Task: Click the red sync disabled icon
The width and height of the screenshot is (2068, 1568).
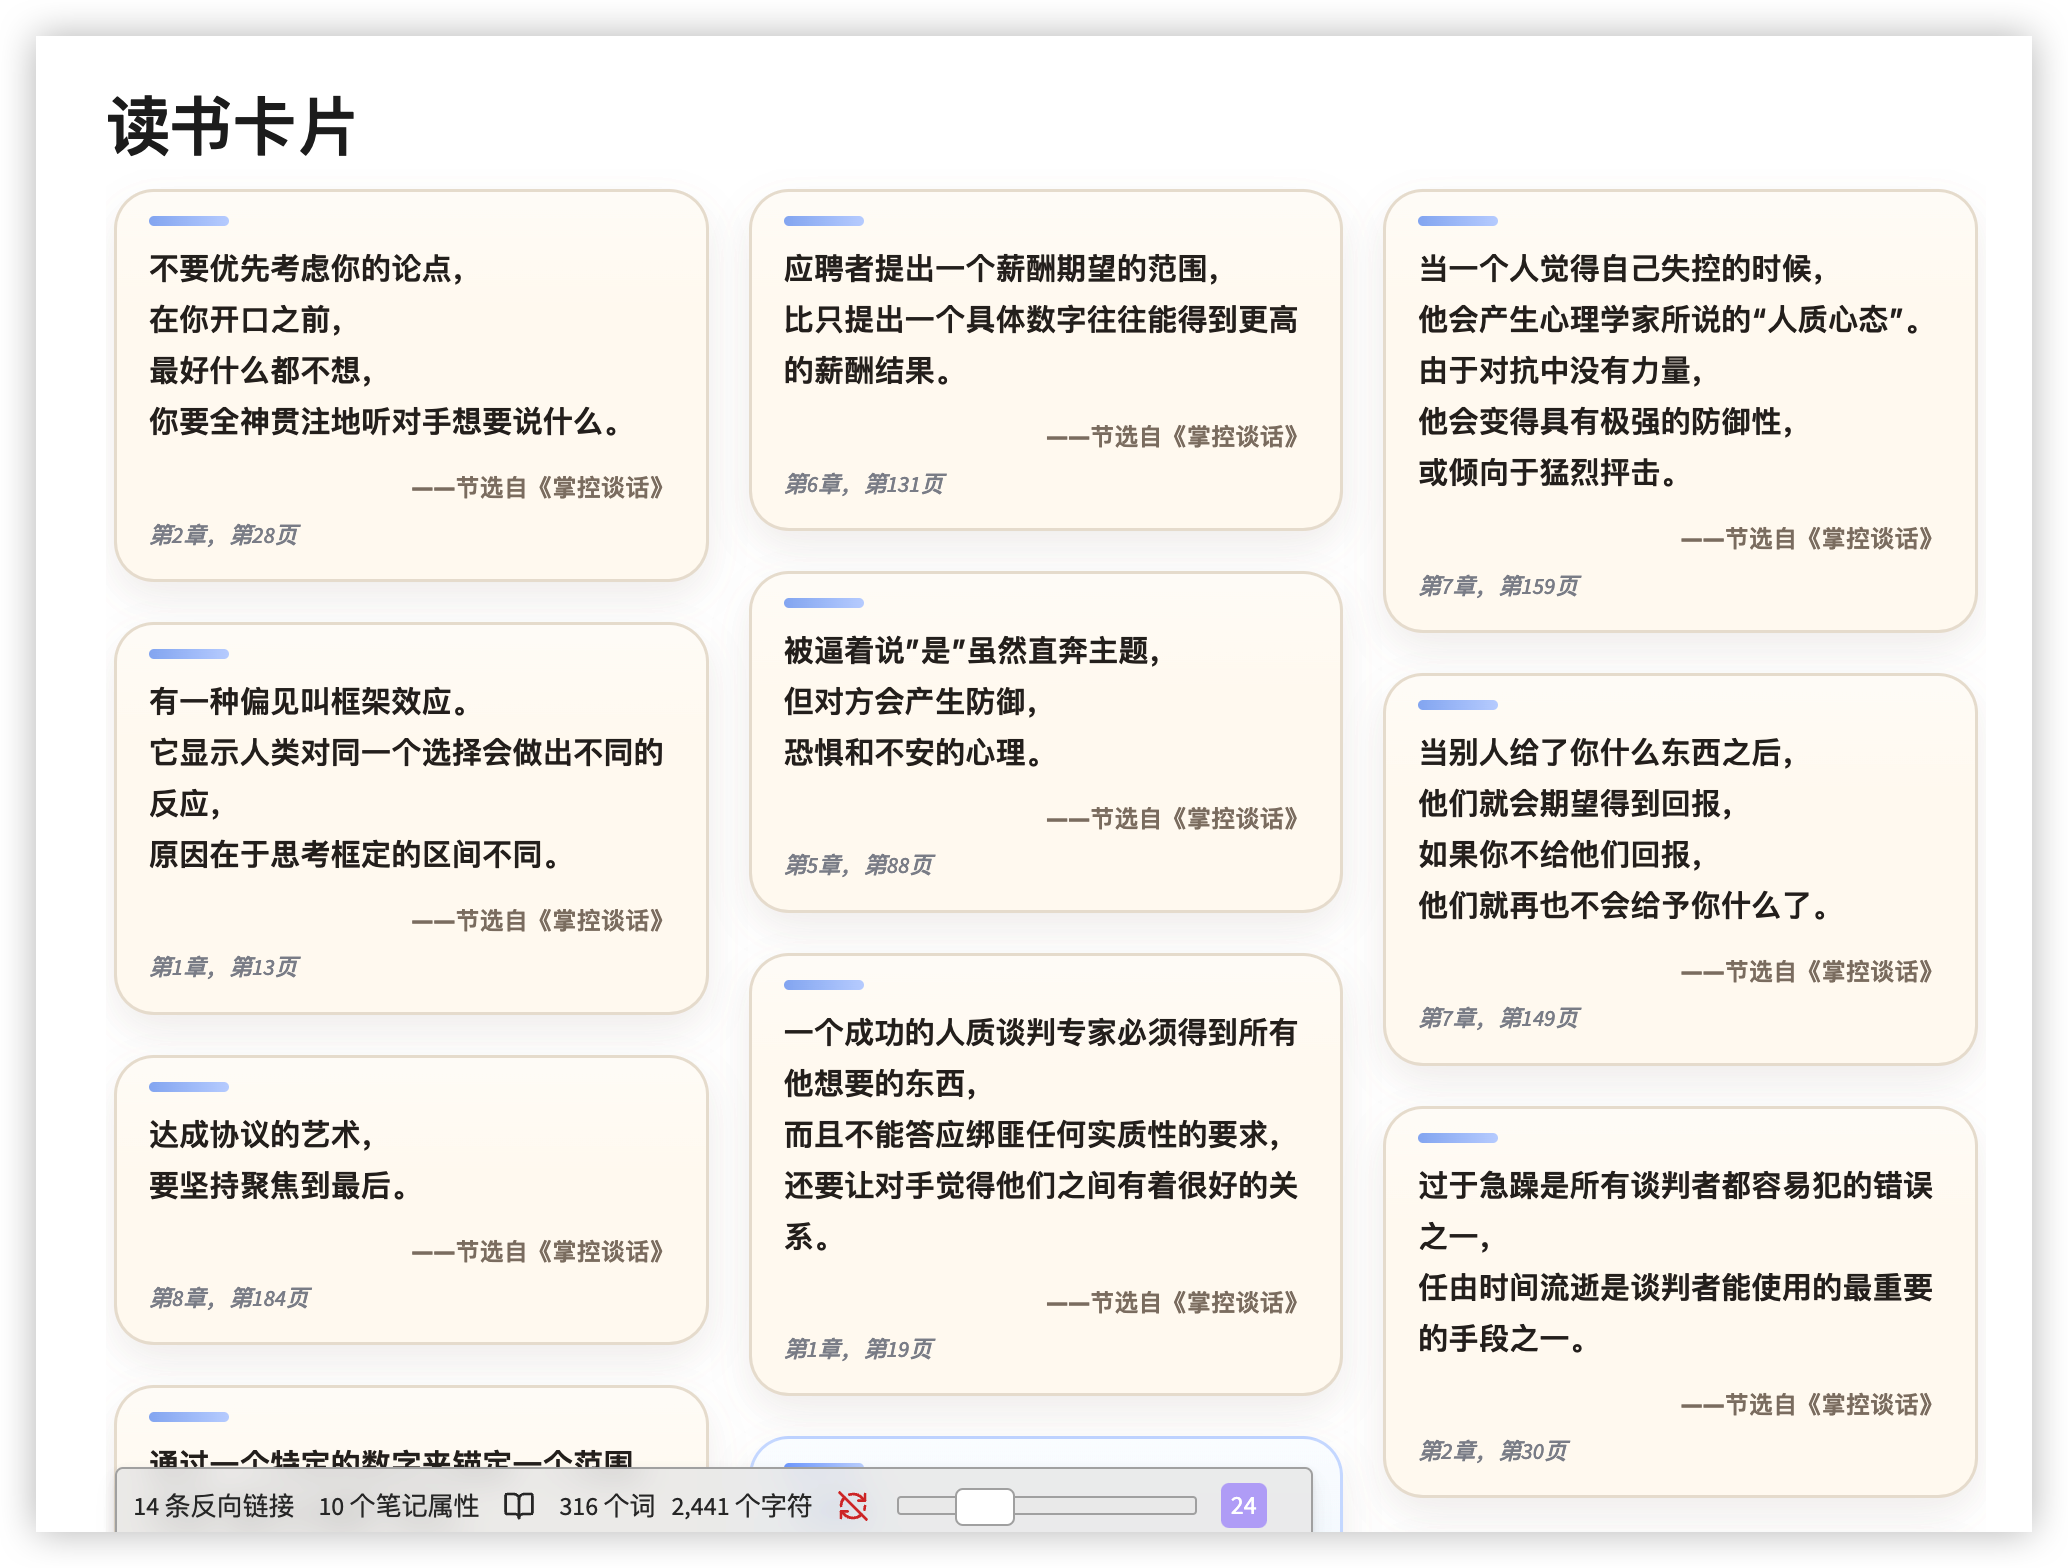Action: (853, 1506)
